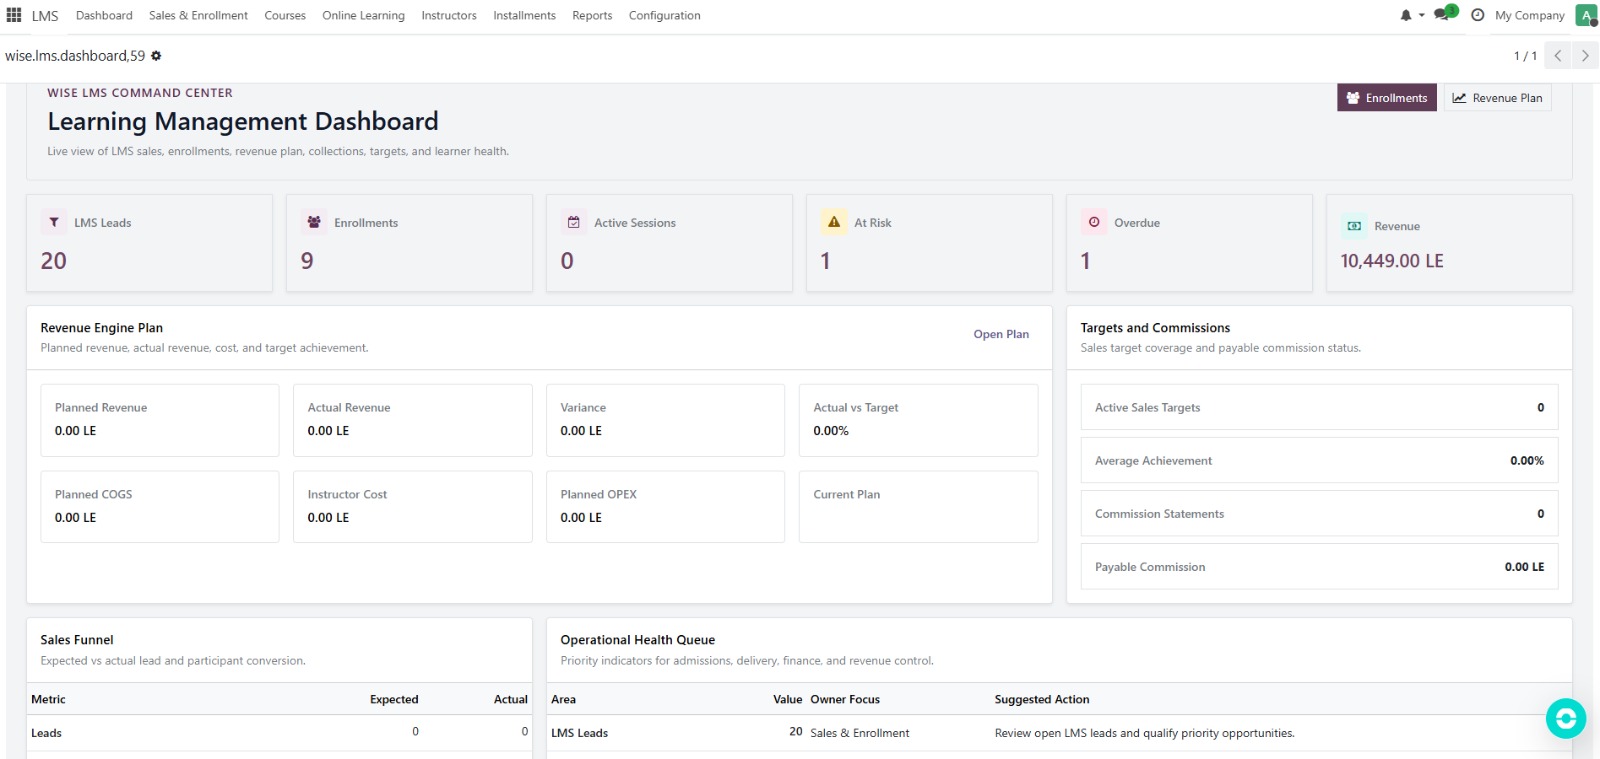1600x759 pixels.
Task: Click the LMS Leads funnel icon
Action: [54, 222]
